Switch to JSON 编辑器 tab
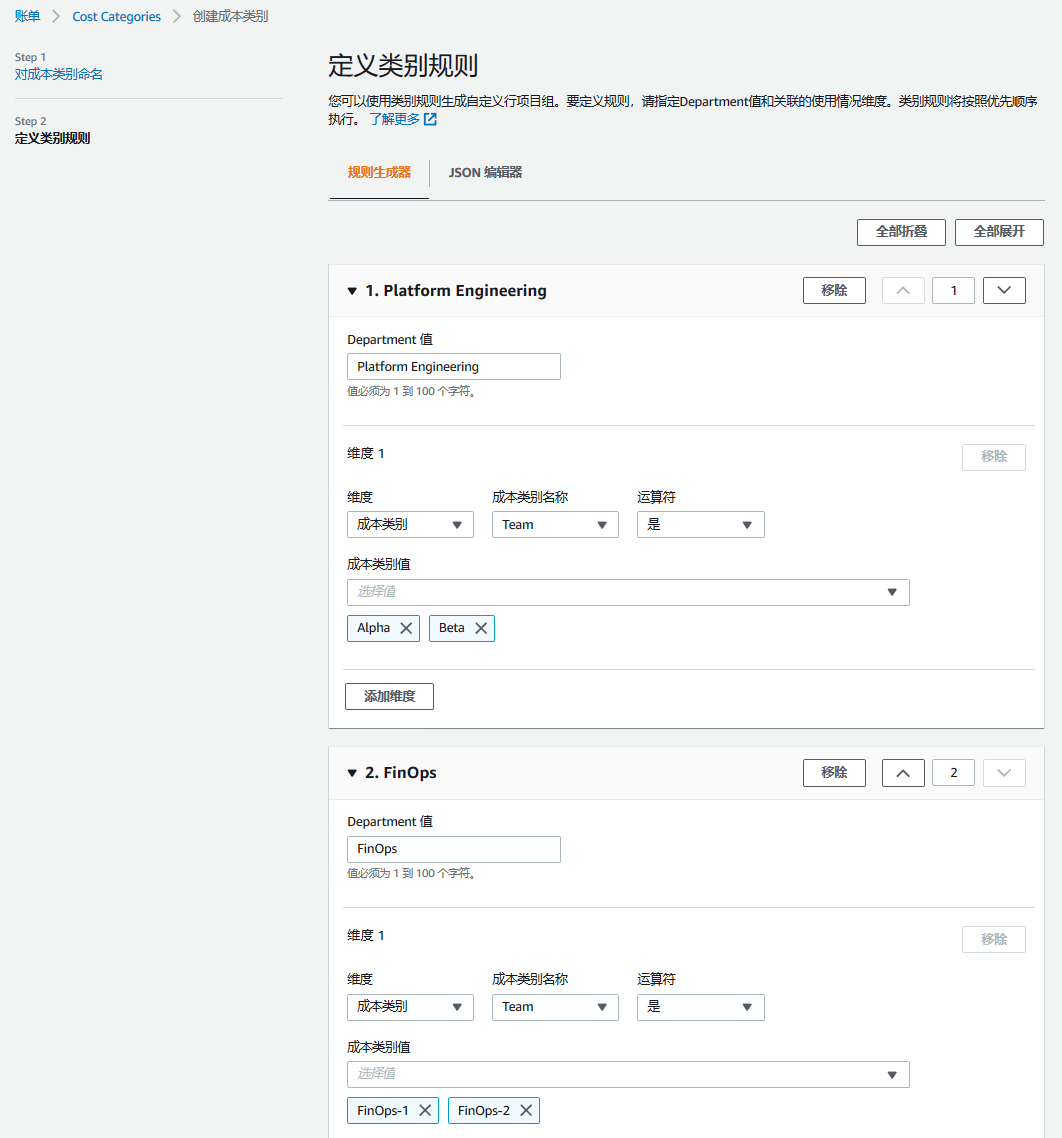The width and height of the screenshot is (1062, 1138). (x=485, y=172)
